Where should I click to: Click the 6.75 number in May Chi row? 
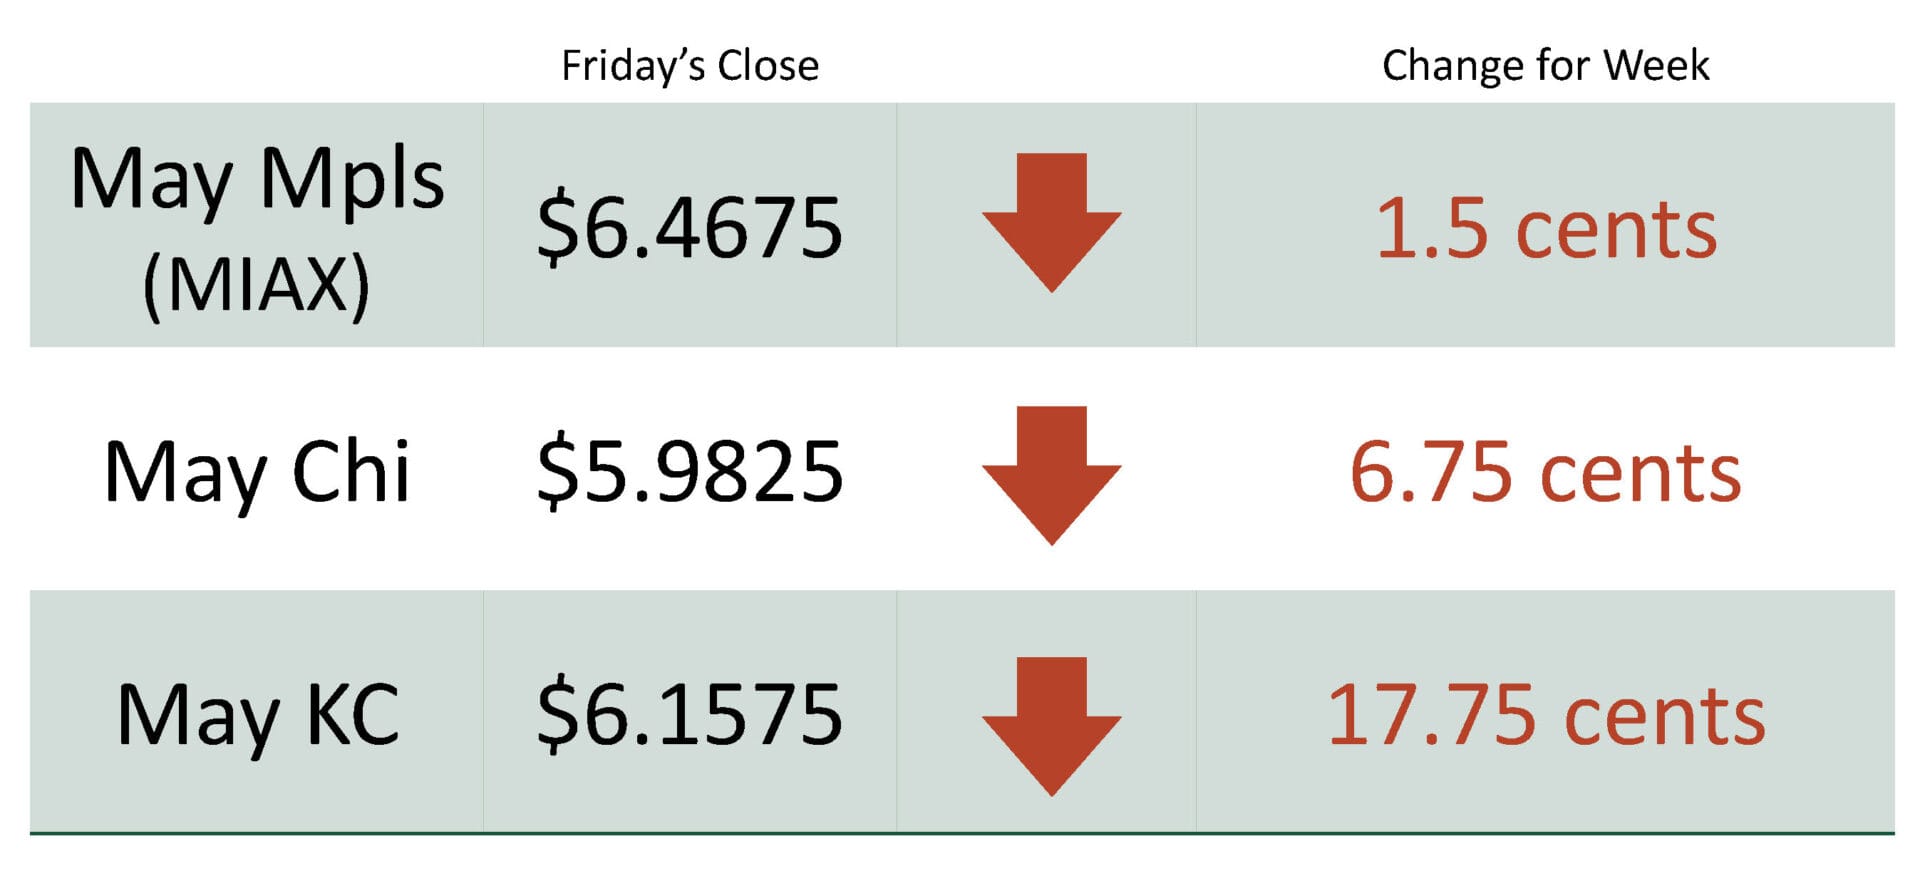(1430, 472)
